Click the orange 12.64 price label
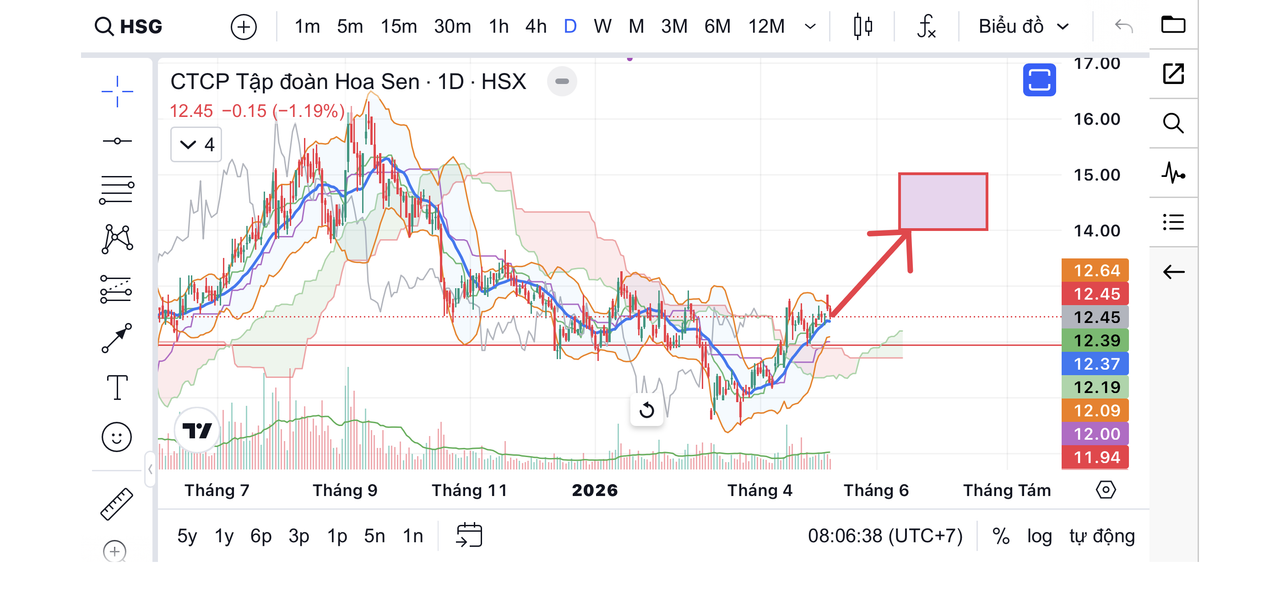Image resolution: width=1280 pixels, height=591 pixels. tap(1096, 270)
